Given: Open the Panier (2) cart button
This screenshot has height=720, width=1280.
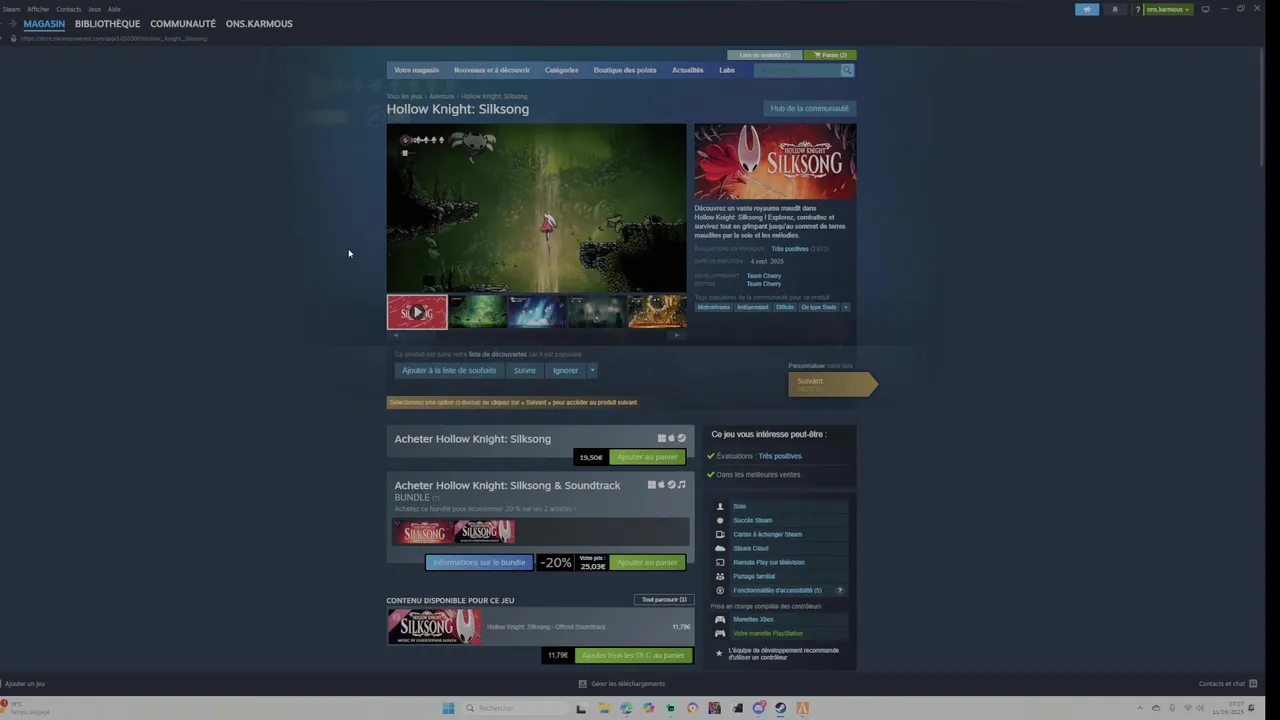Looking at the screenshot, I should click(830, 55).
